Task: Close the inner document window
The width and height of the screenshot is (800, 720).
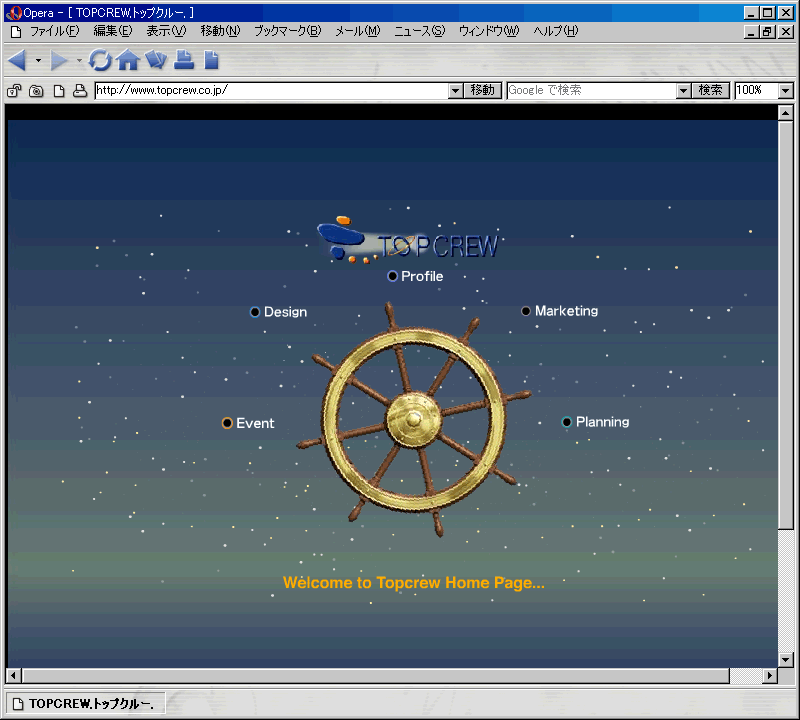Action: coord(786,32)
